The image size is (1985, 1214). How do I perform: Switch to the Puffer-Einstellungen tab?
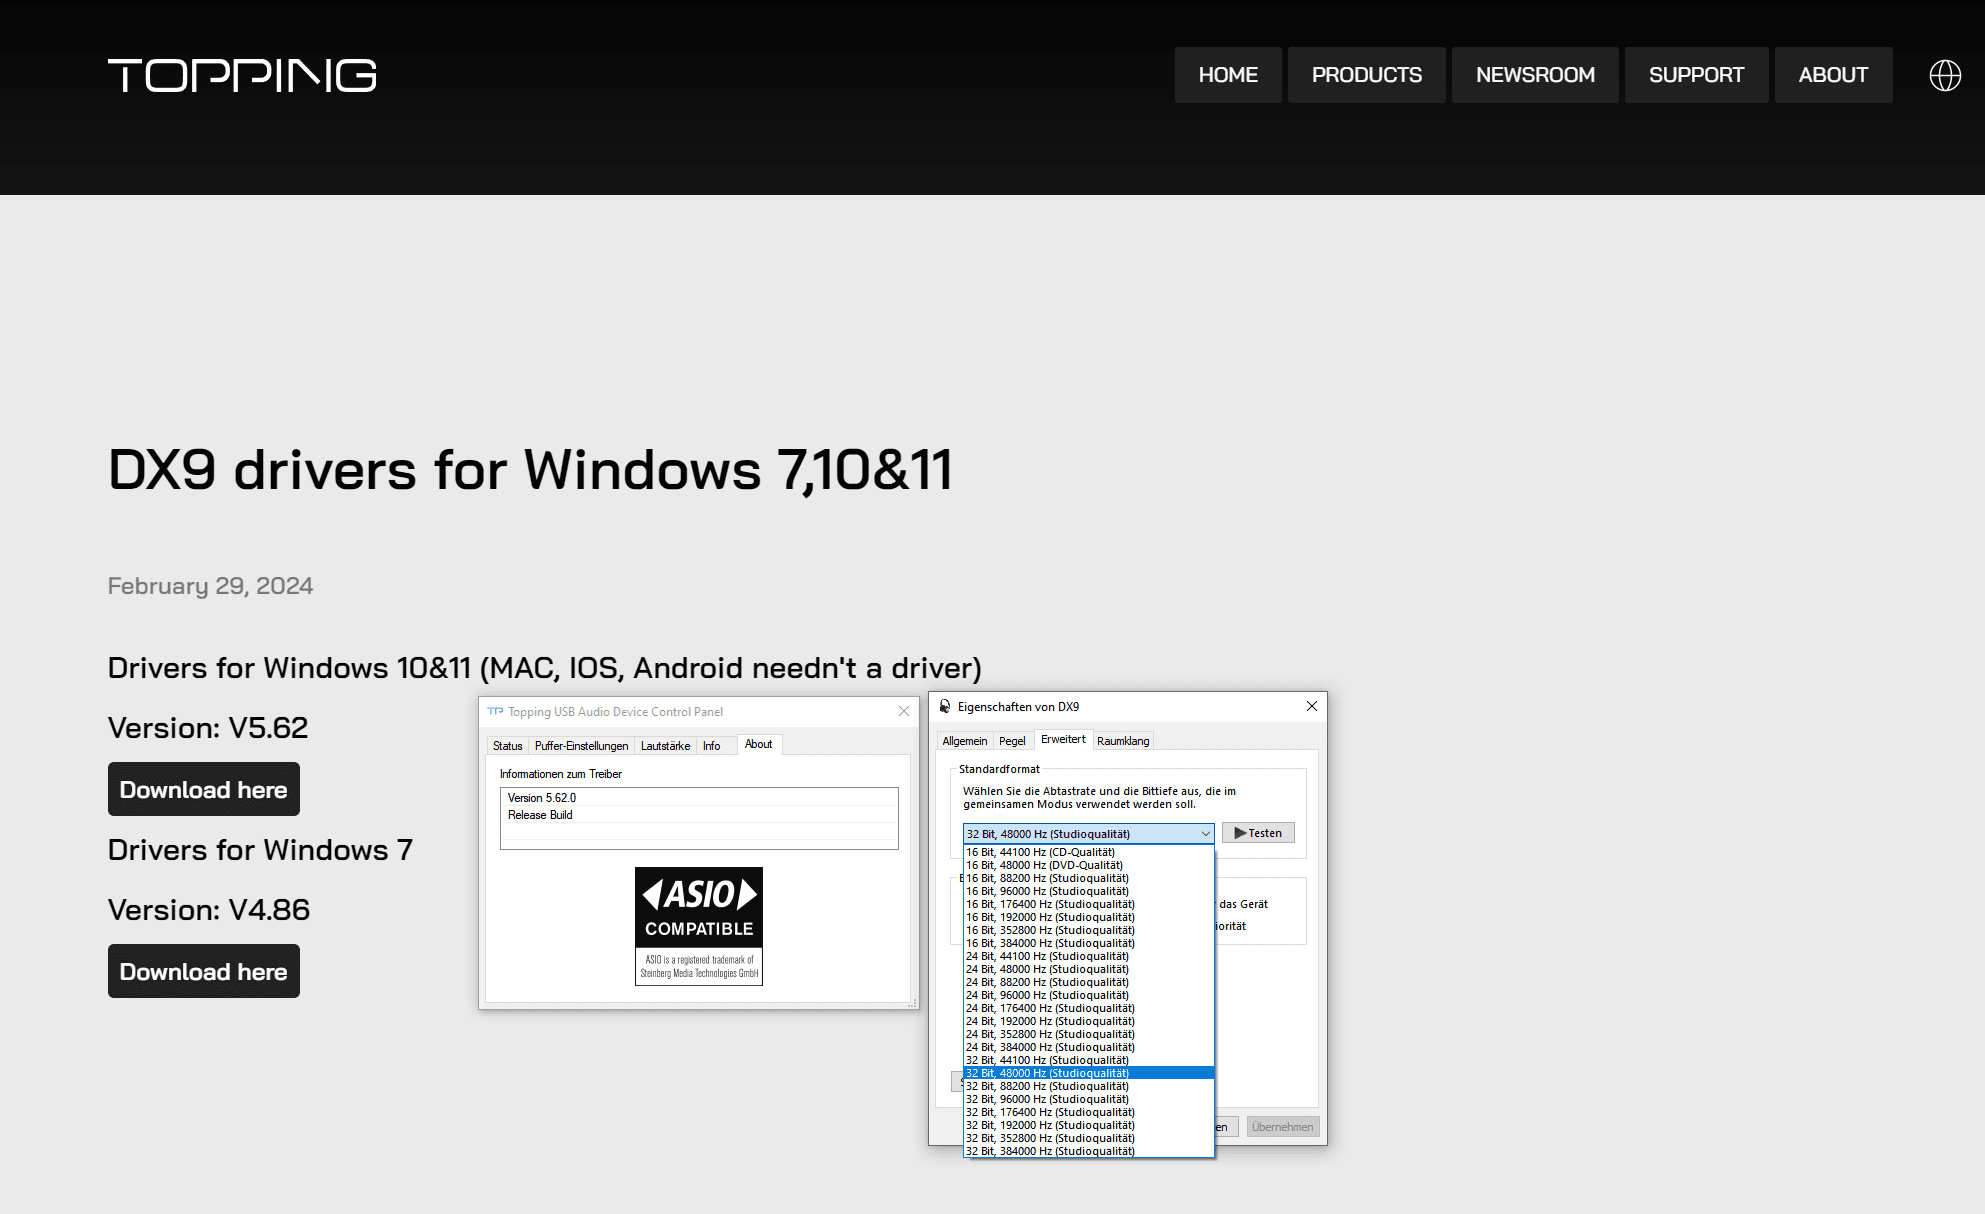click(x=581, y=746)
